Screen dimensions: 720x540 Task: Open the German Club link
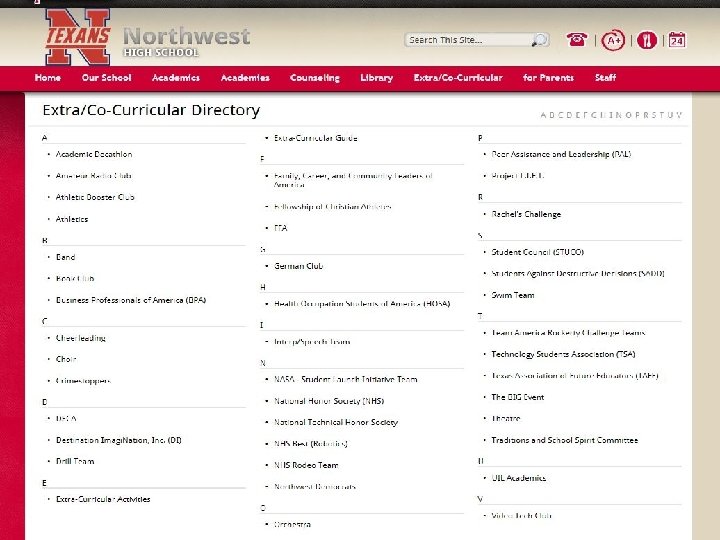[x=298, y=266]
